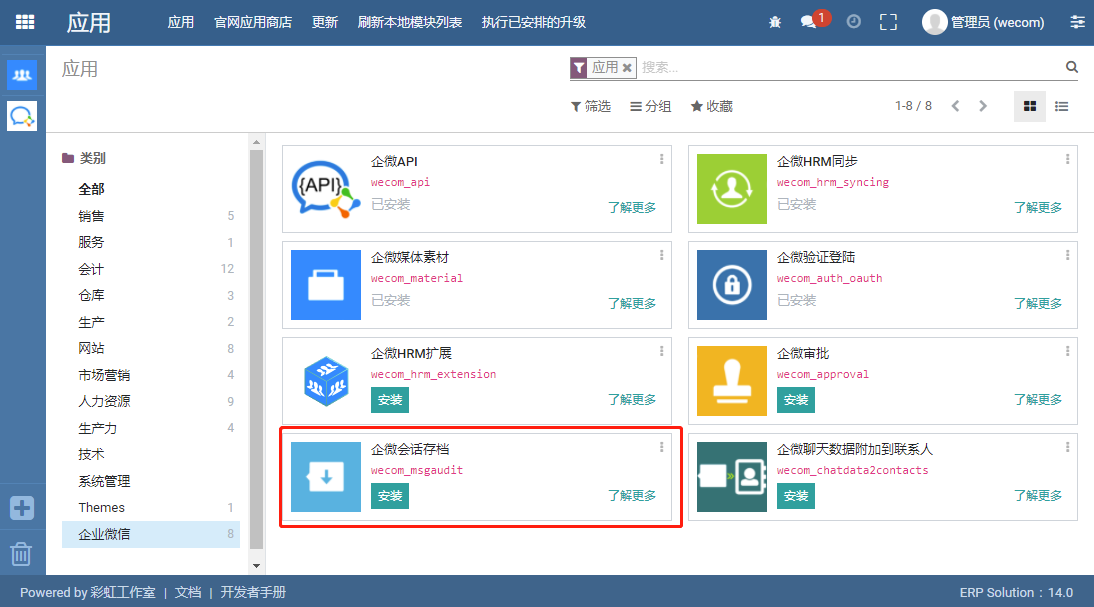This screenshot has width=1094, height=607.
Task: Install the 企微聊天数据附加到联系人 module
Action: 796,496
